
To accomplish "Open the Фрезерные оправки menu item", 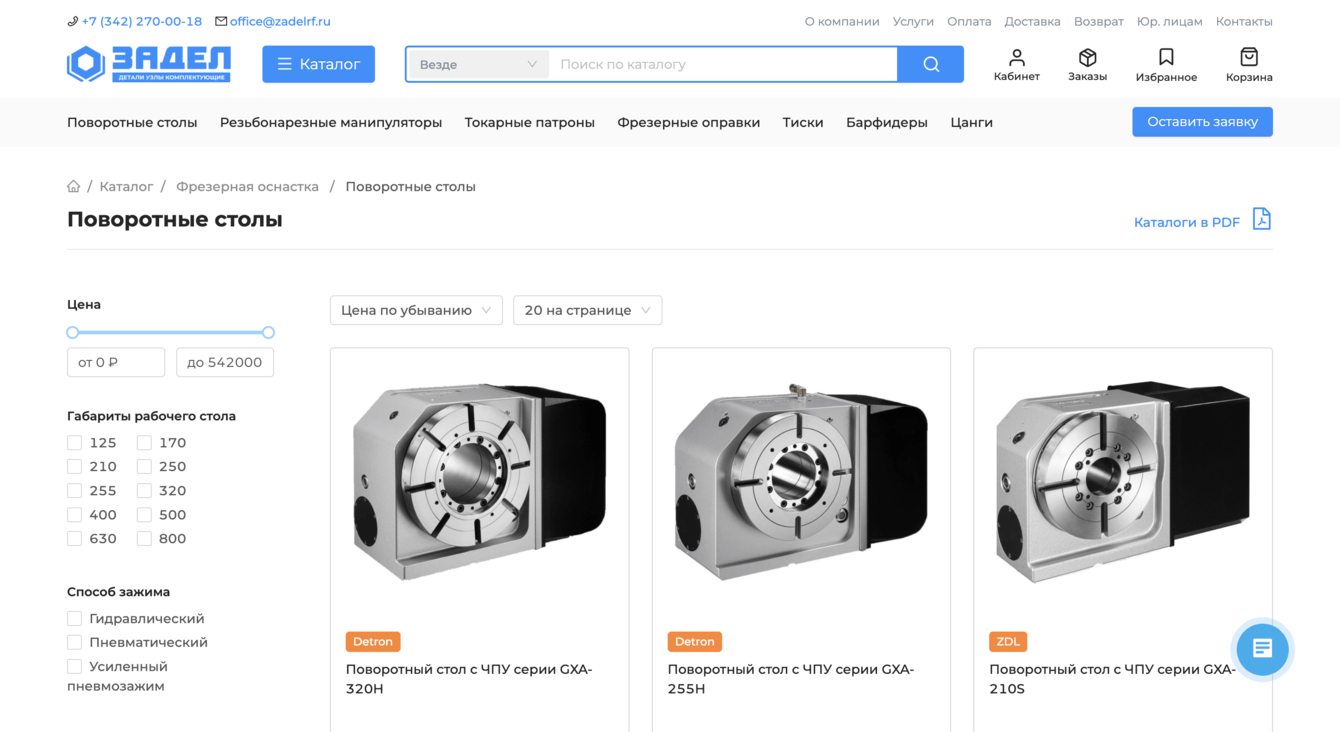I will pos(688,122).
